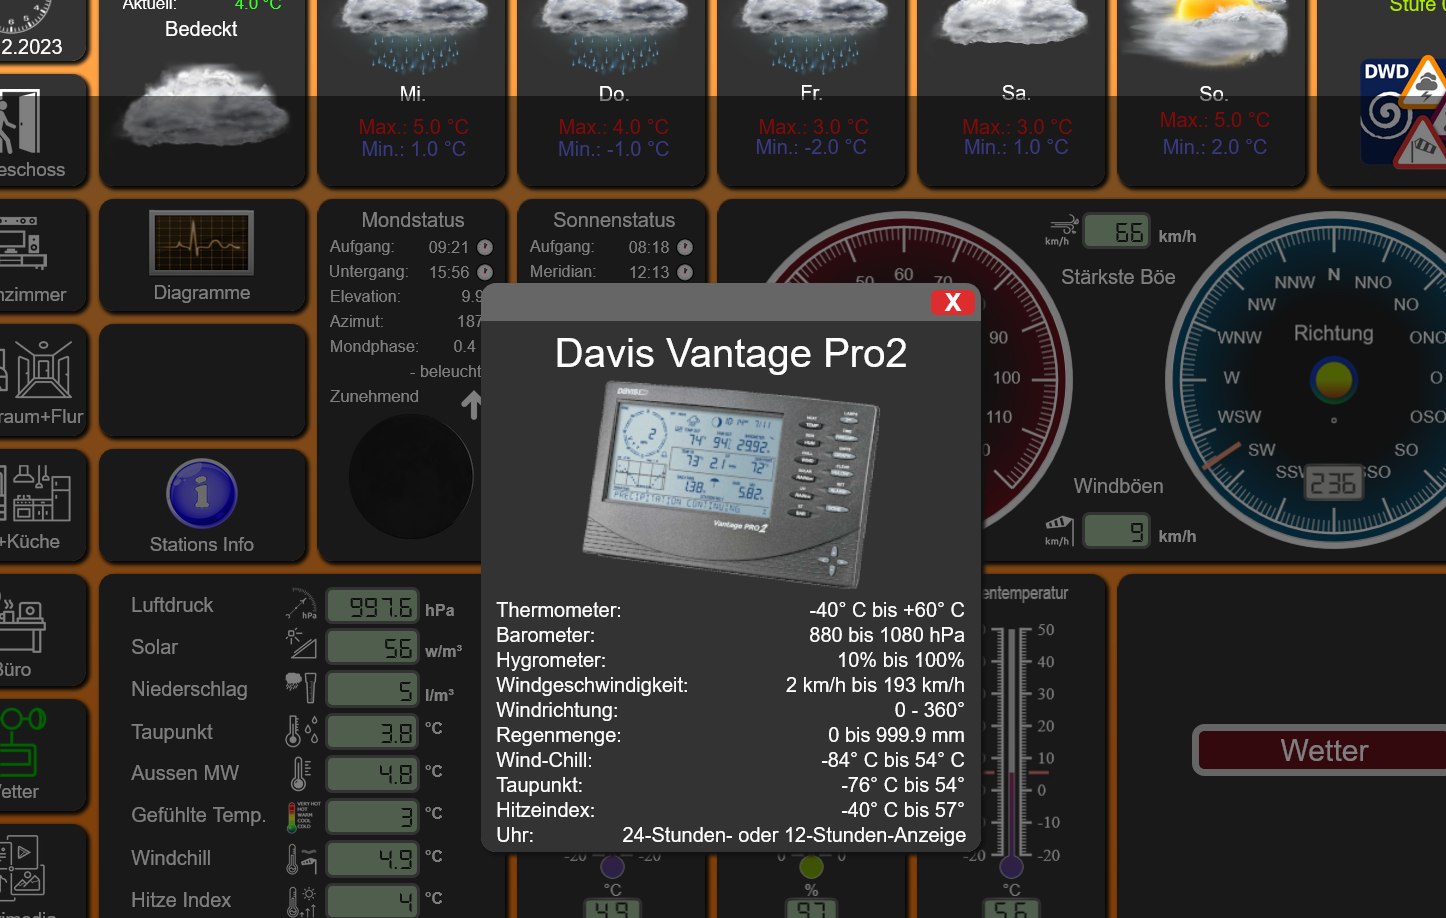Open the Wetter button
This screenshot has width=1446, height=918.
[x=1322, y=750]
